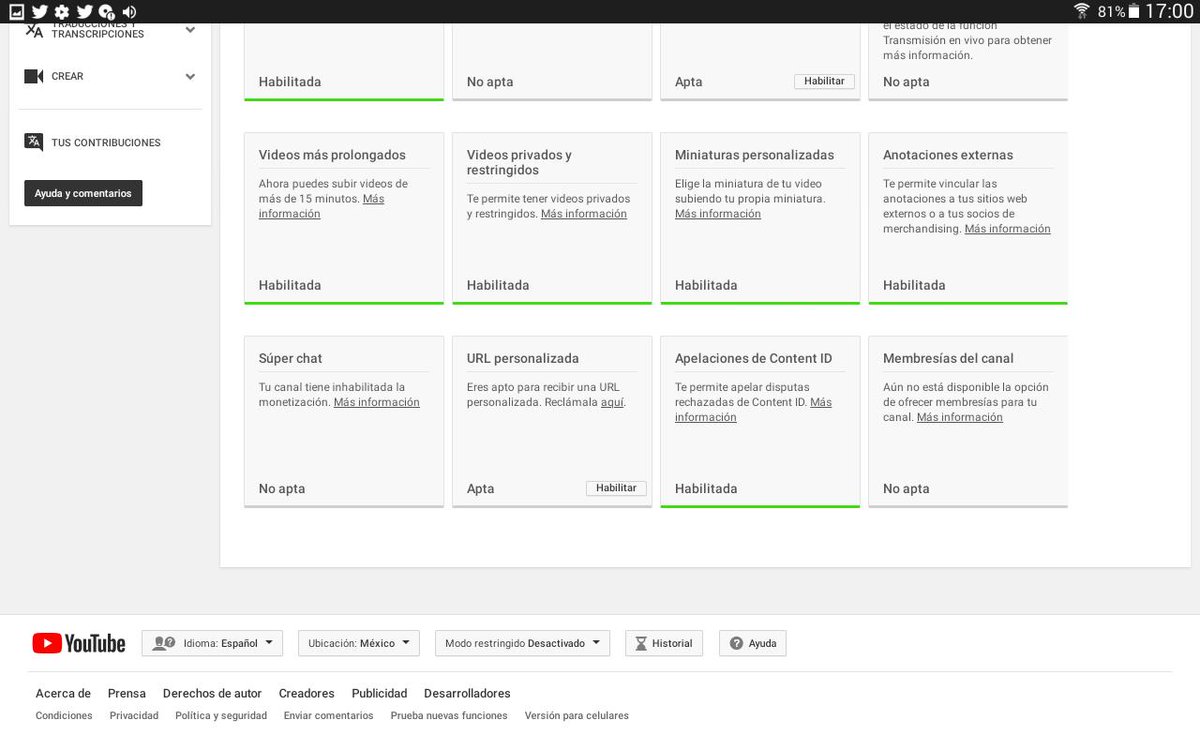
Task: Tap the Twitter icon beside the gallery icon
Action: coord(40,11)
